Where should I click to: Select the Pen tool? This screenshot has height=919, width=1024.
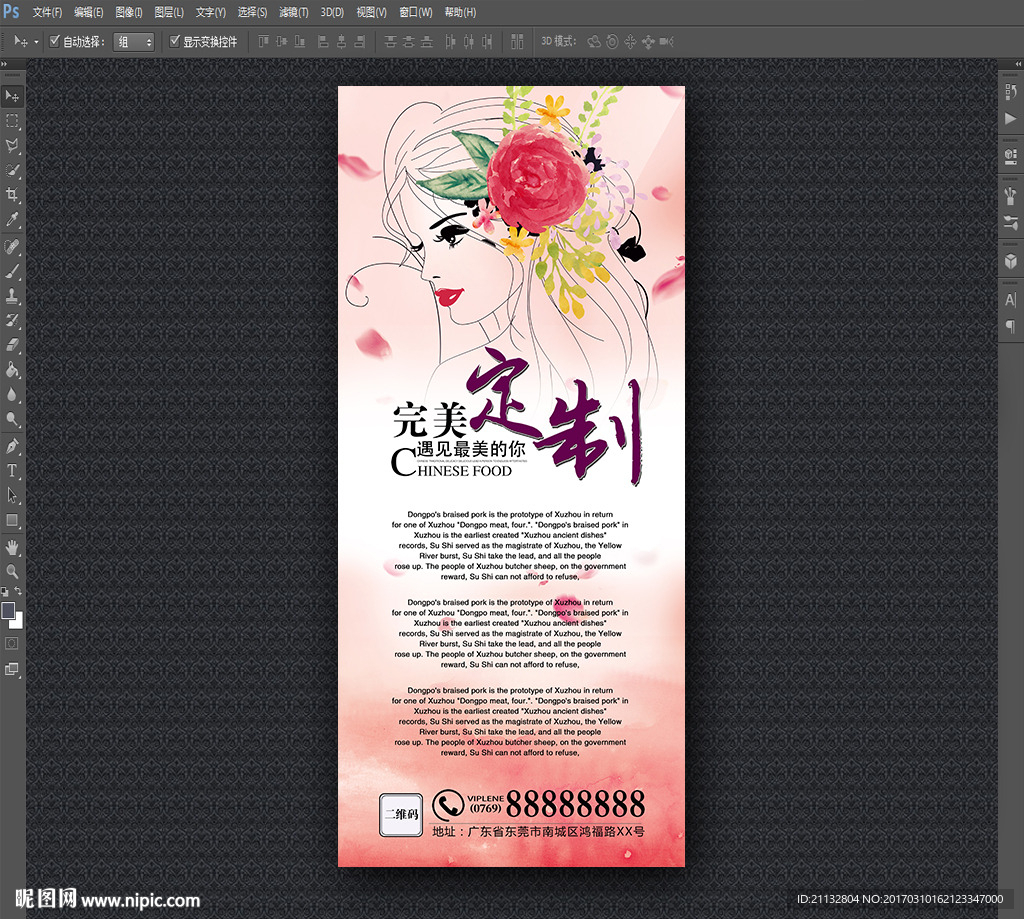[x=12, y=447]
